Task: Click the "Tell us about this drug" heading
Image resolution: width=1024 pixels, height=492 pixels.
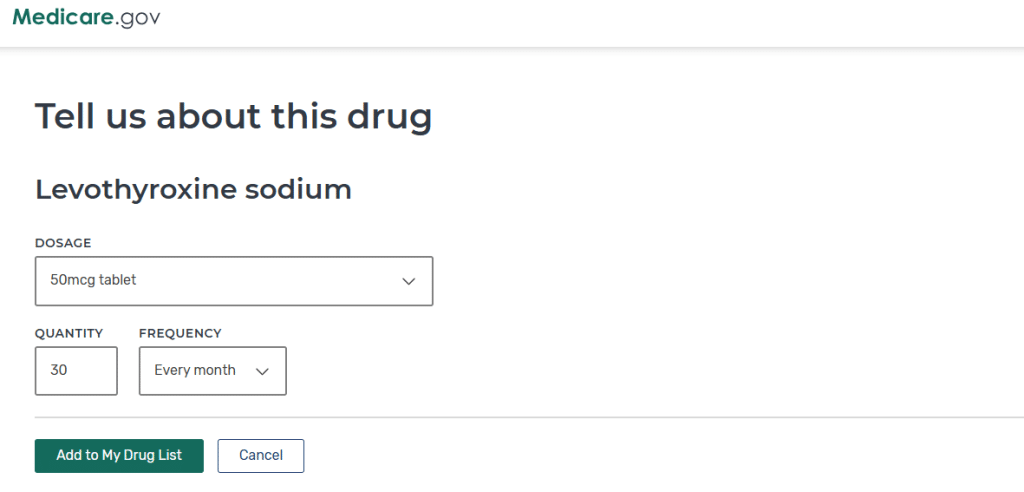Action: pyautogui.click(x=233, y=117)
